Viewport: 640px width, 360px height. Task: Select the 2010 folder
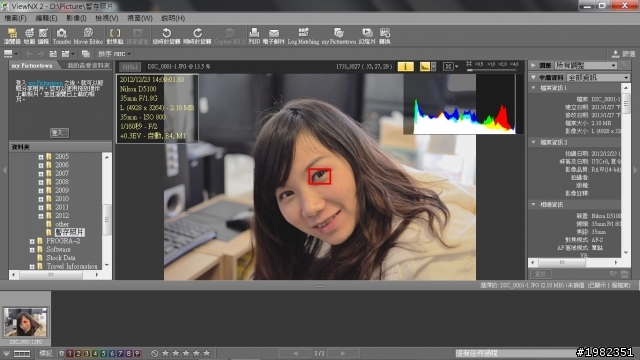[62, 199]
